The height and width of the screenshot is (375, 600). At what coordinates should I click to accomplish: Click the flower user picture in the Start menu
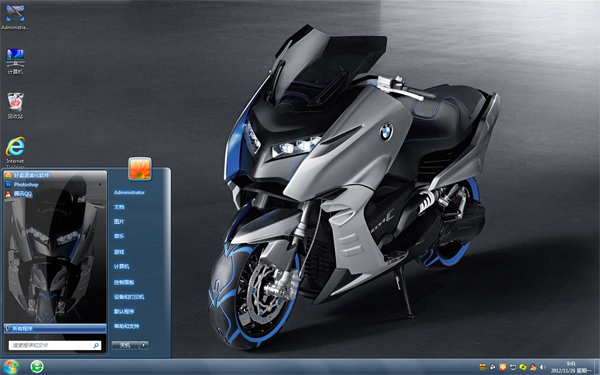140,168
